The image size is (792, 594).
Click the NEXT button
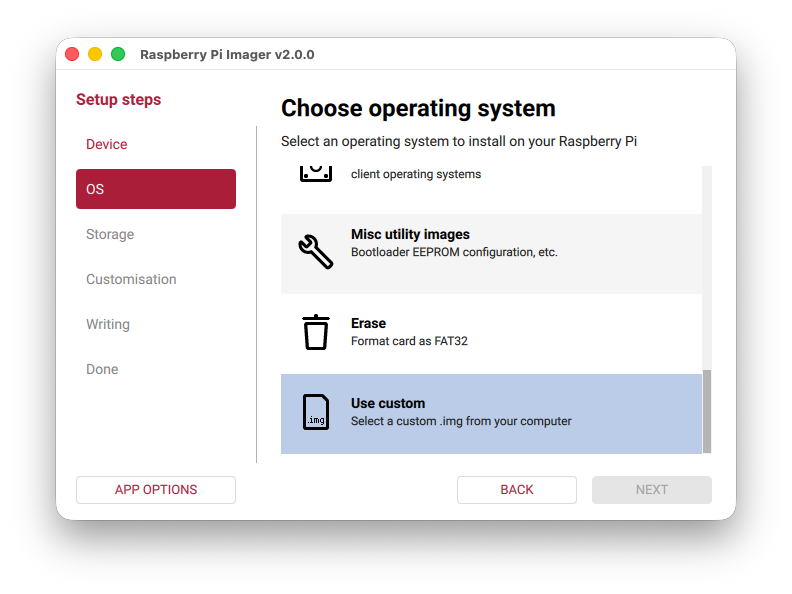point(652,489)
